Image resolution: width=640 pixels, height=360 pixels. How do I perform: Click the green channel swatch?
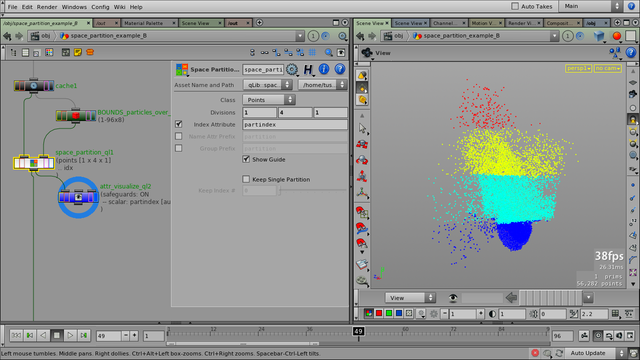click(389, 313)
